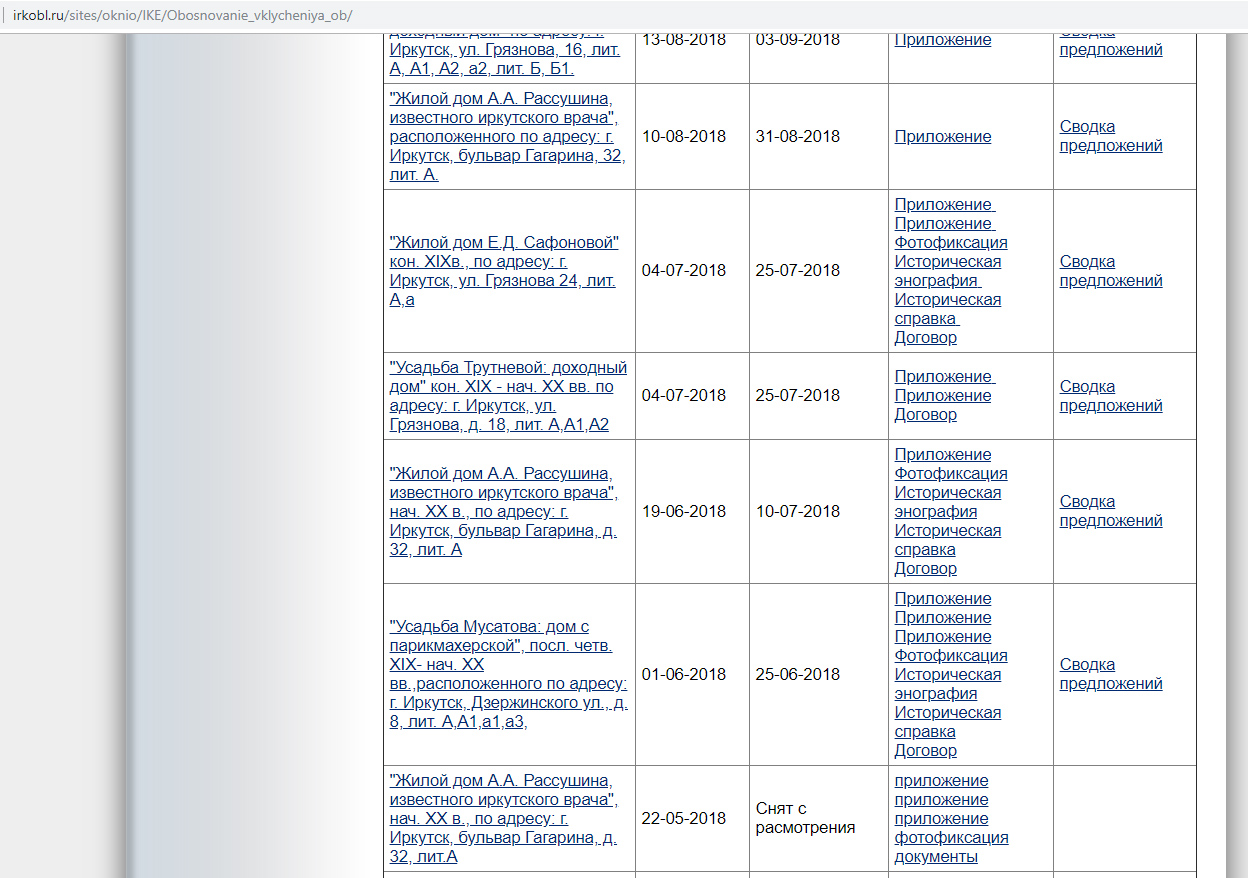Viewport: 1248px width, 878px height.
Task: Open Фотофиксация in the 19-06-2018 row
Action: click(950, 474)
